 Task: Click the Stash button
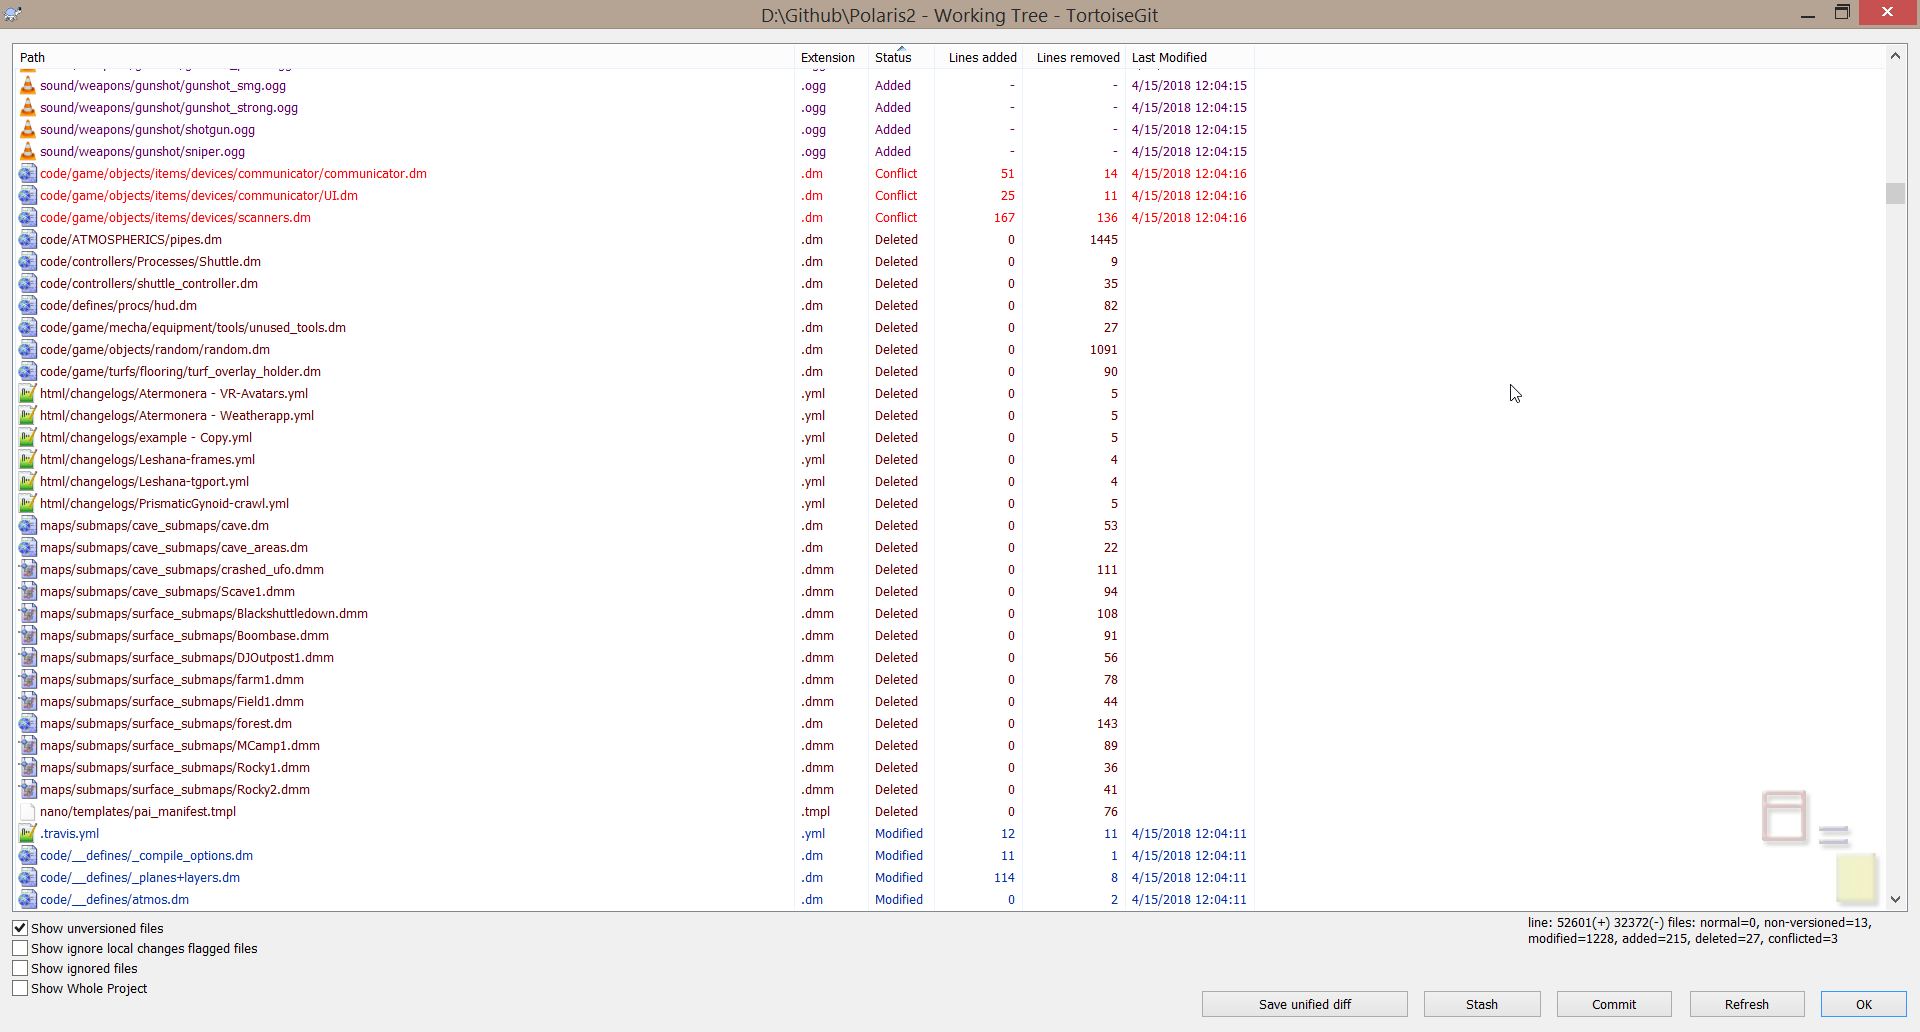point(1482,1004)
